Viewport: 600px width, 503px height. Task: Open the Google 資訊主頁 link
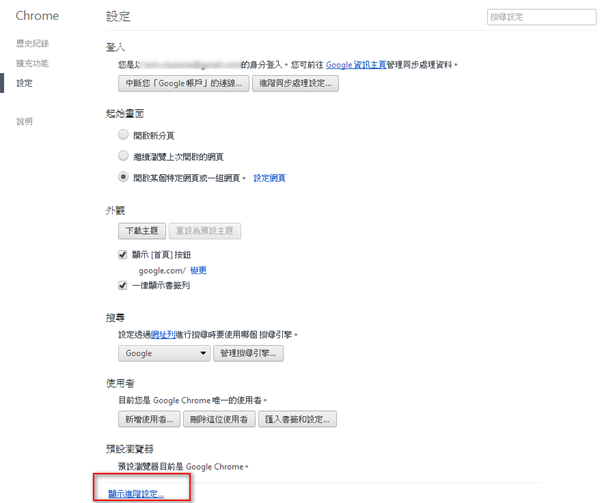coord(356,65)
